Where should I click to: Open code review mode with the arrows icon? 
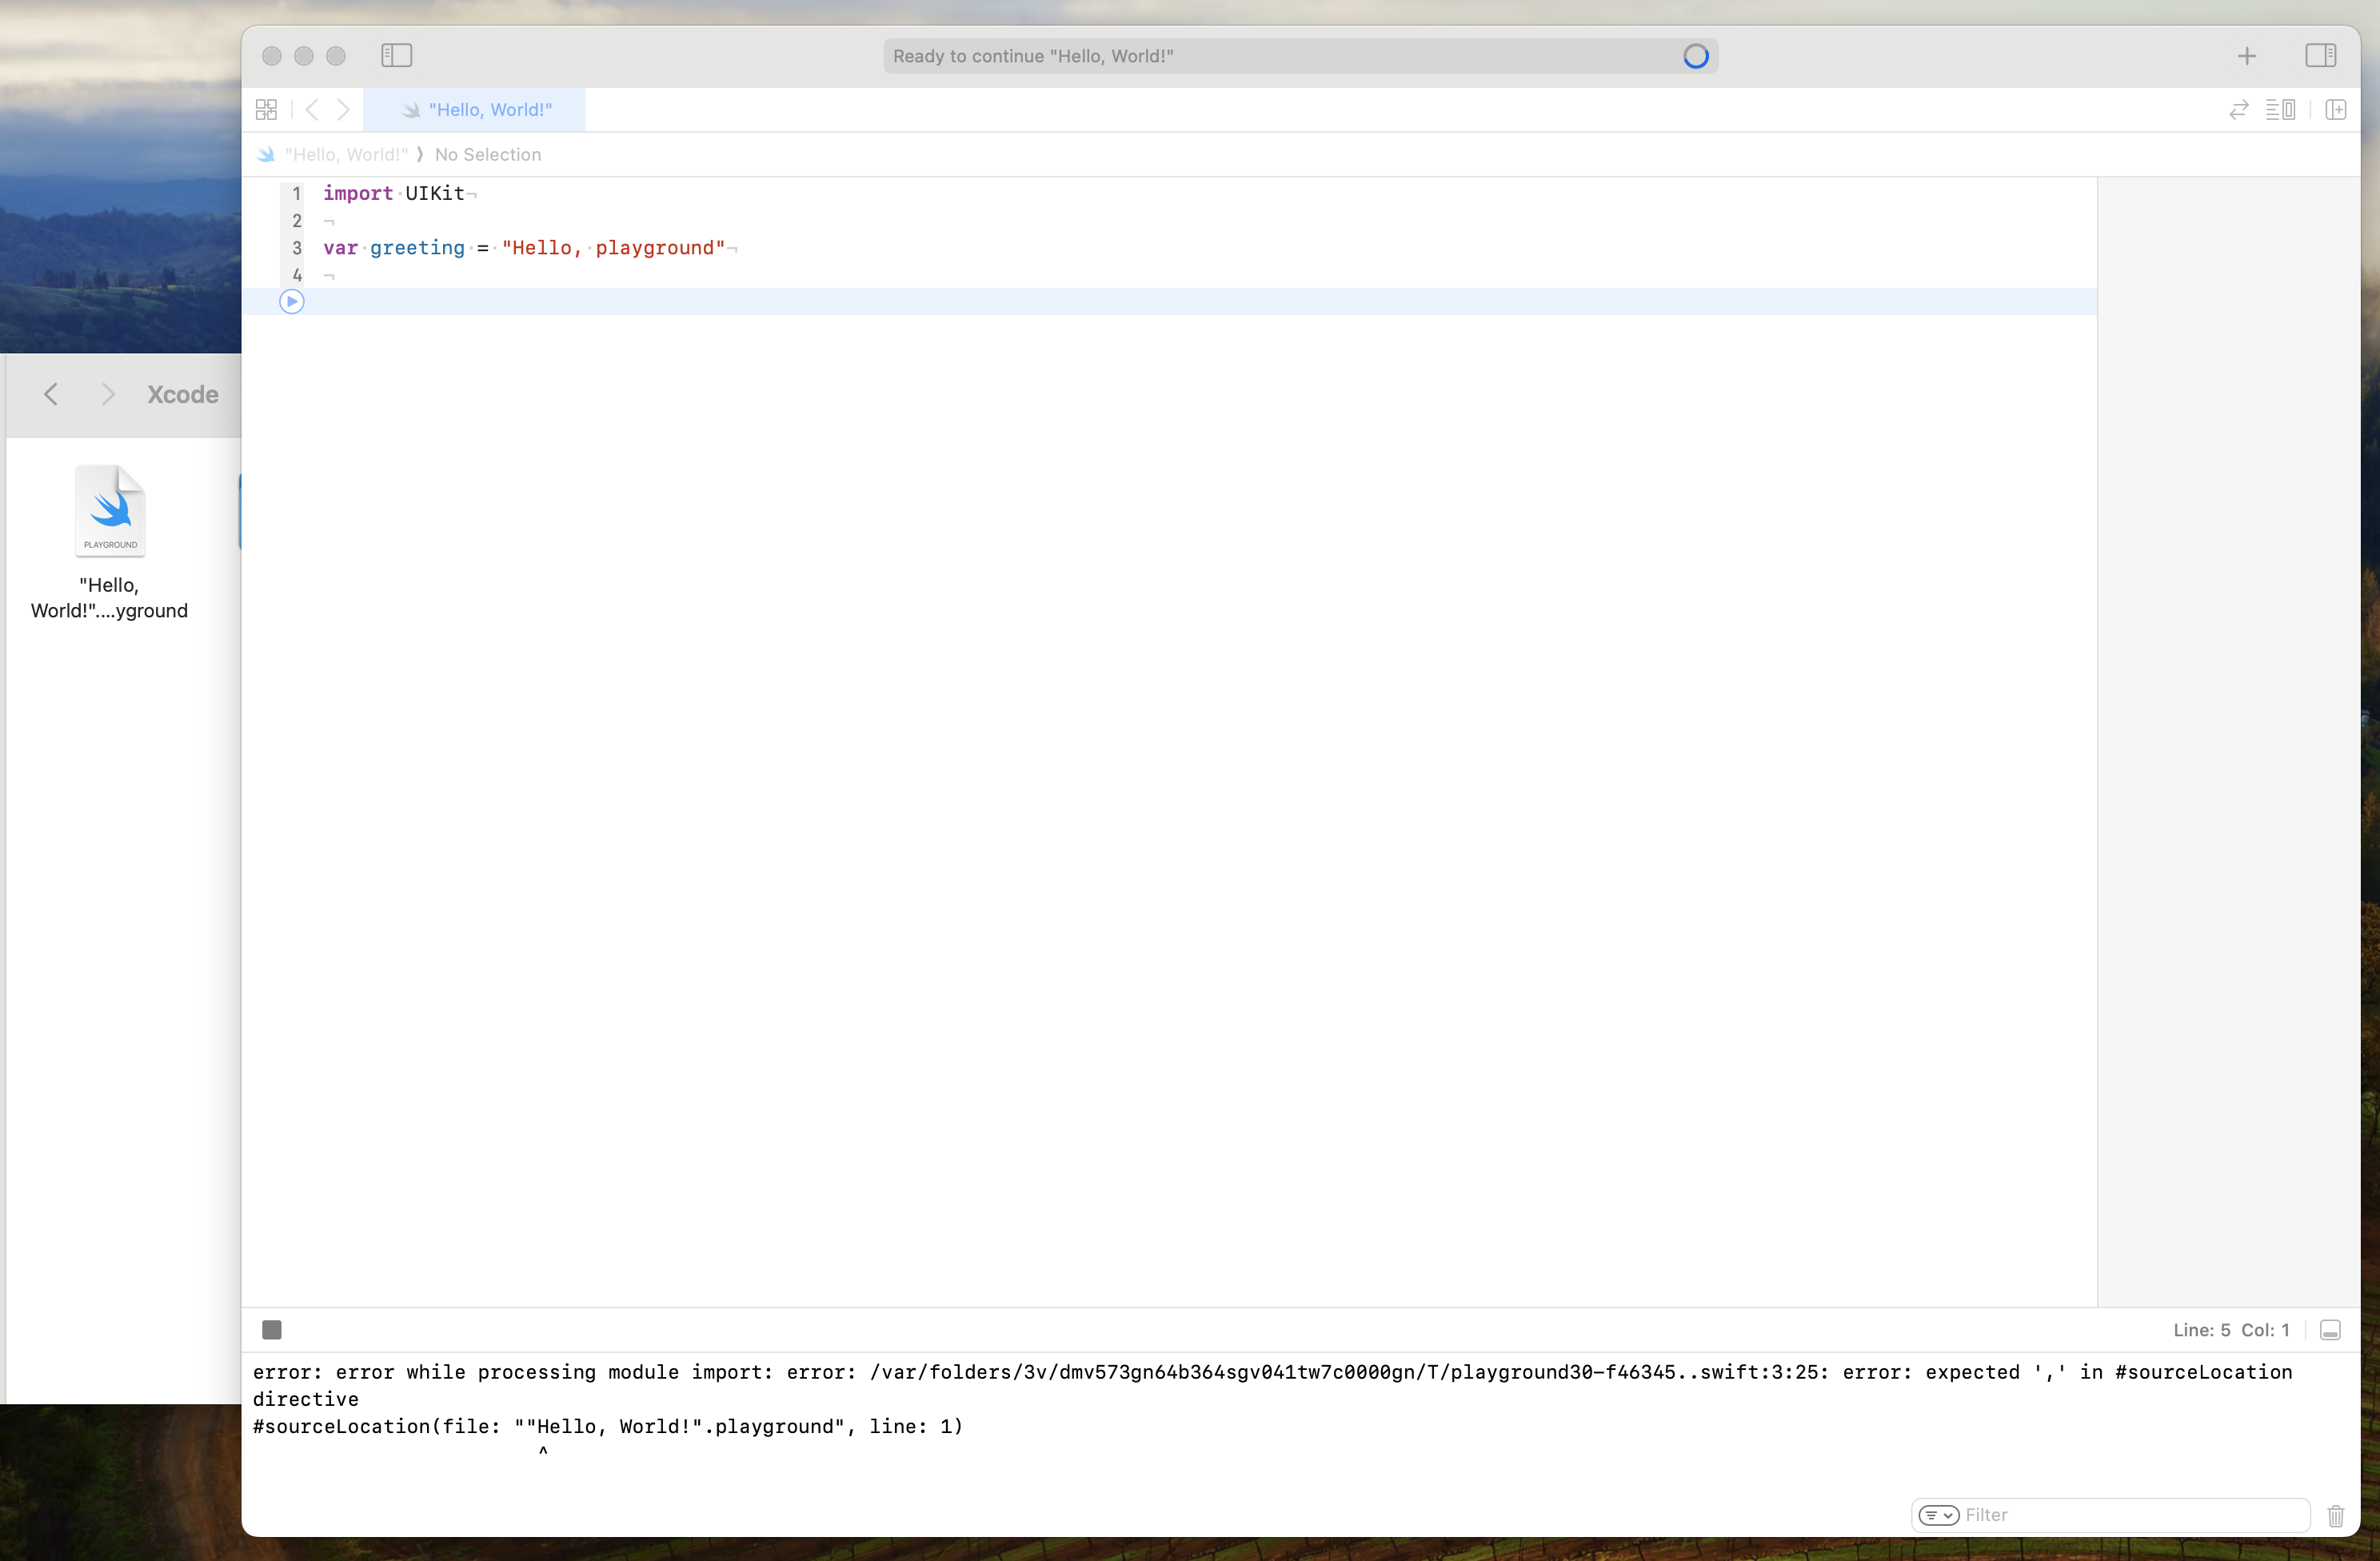coord(2238,109)
